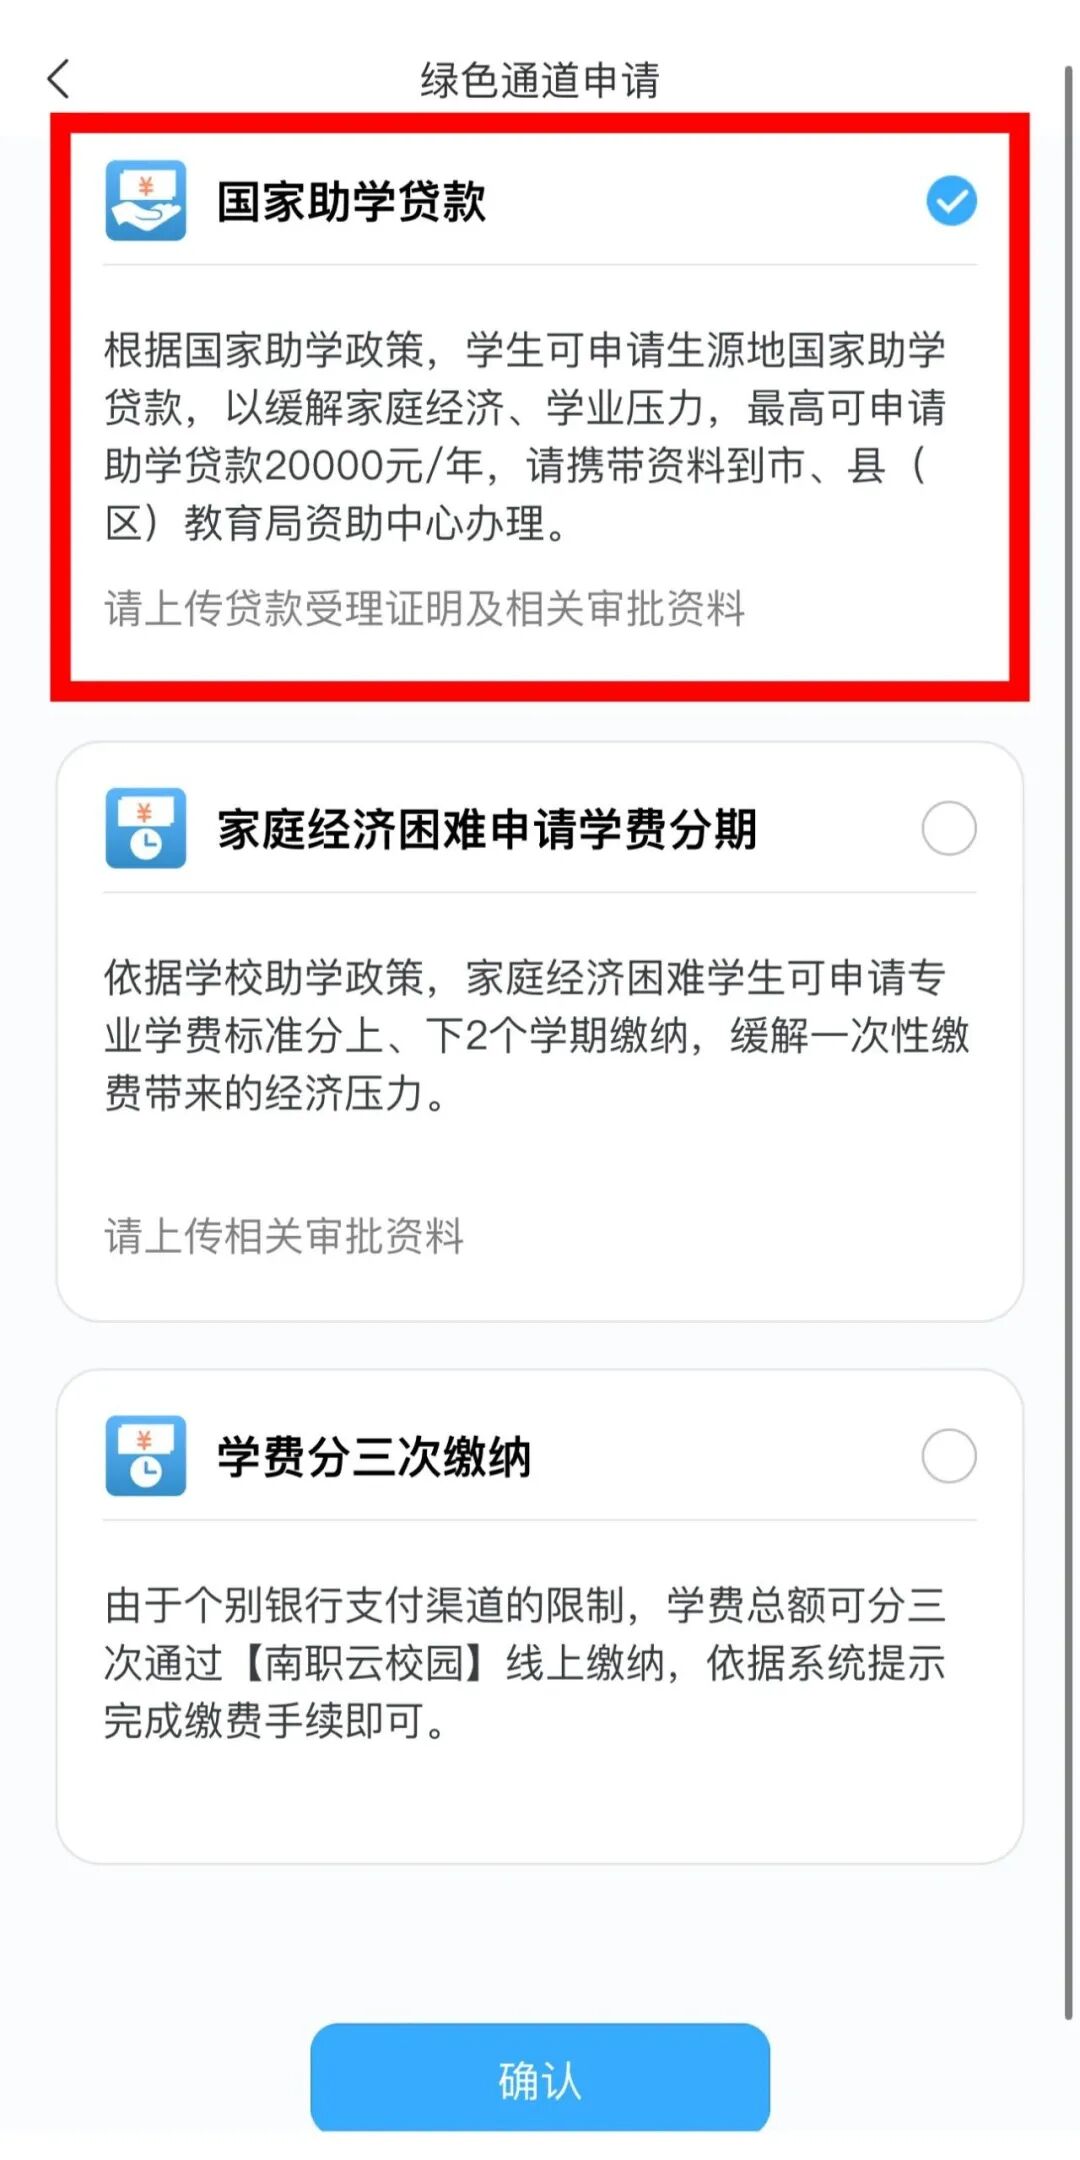The width and height of the screenshot is (1080, 2160).
Task: Tap the 学费分三次缴纳 clock icon
Action: (x=146, y=1455)
